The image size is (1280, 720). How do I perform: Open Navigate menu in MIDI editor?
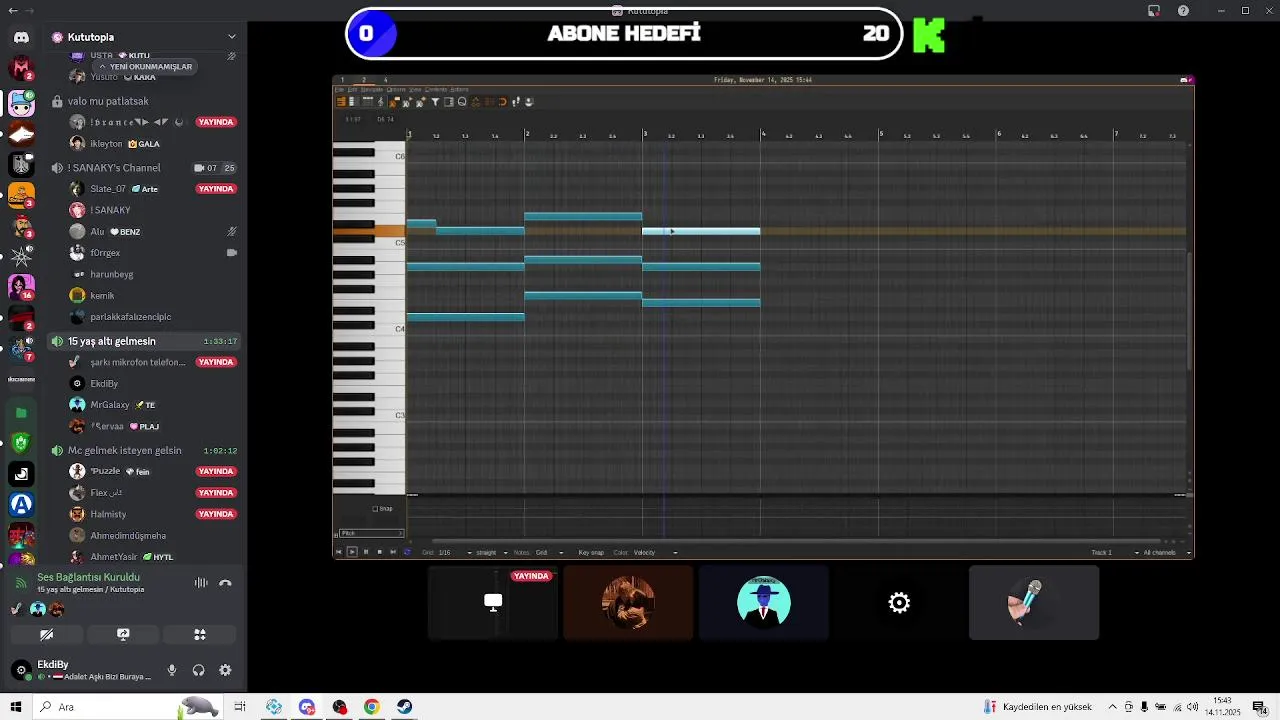click(370, 89)
